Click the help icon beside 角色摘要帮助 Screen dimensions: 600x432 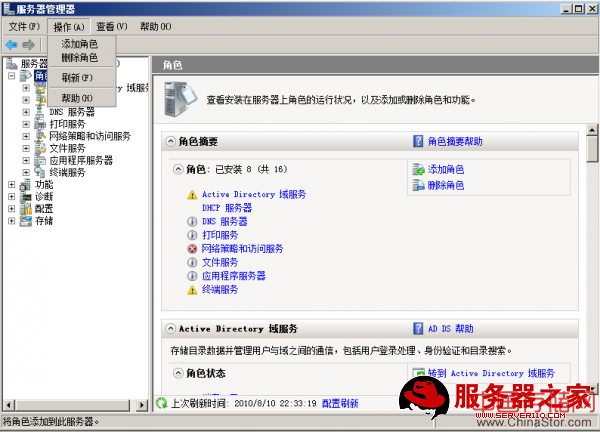(x=418, y=142)
